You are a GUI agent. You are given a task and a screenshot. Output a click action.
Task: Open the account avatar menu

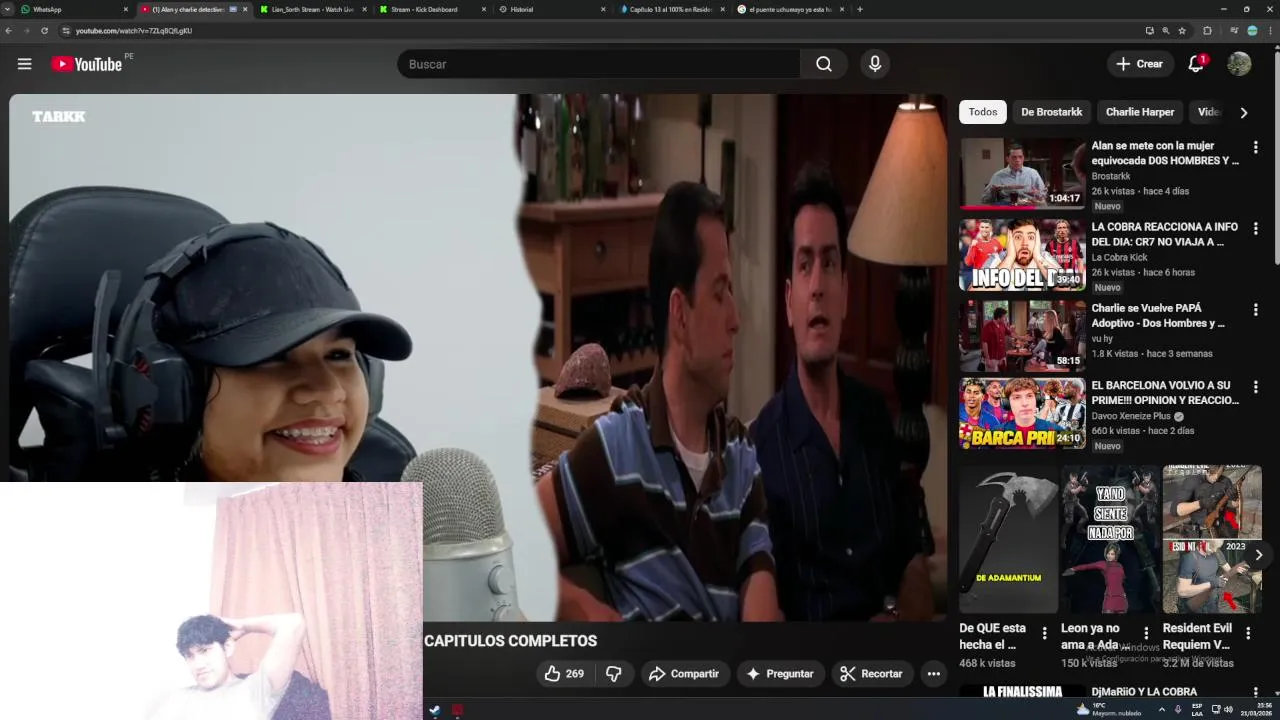[x=1239, y=64]
